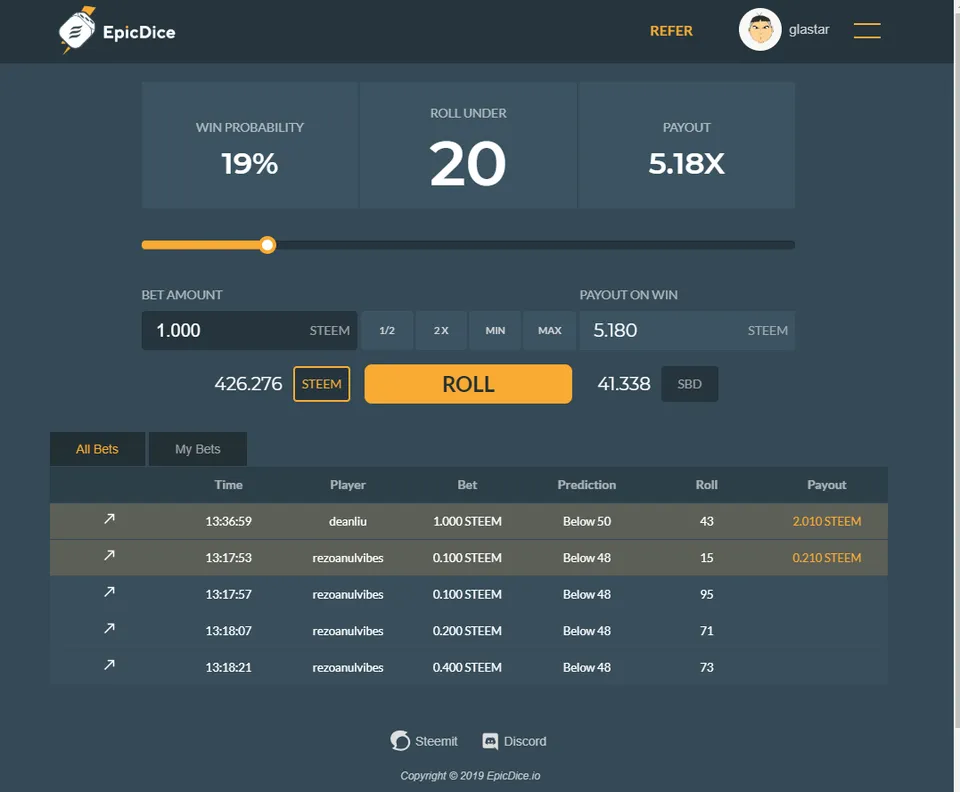Viewport: 960px width, 792px height.
Task: Click the glastar user avatar
Action: (x=760, y=29)
